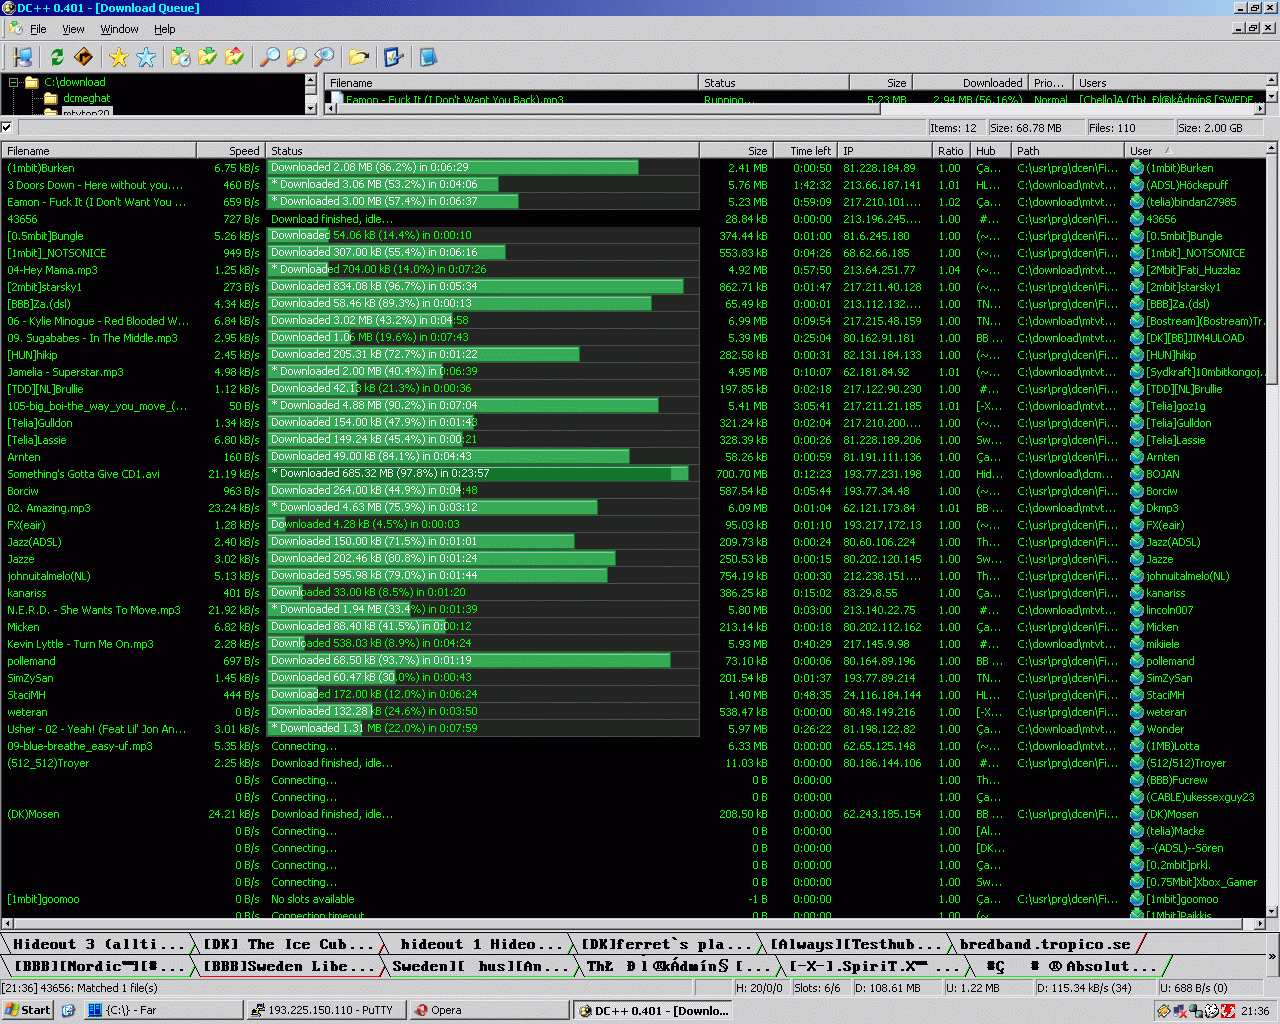Image resolution: width=1280 pixels, height=1024 pixels.
Task: Open the View menu
Action: click(x=73, y=29)
